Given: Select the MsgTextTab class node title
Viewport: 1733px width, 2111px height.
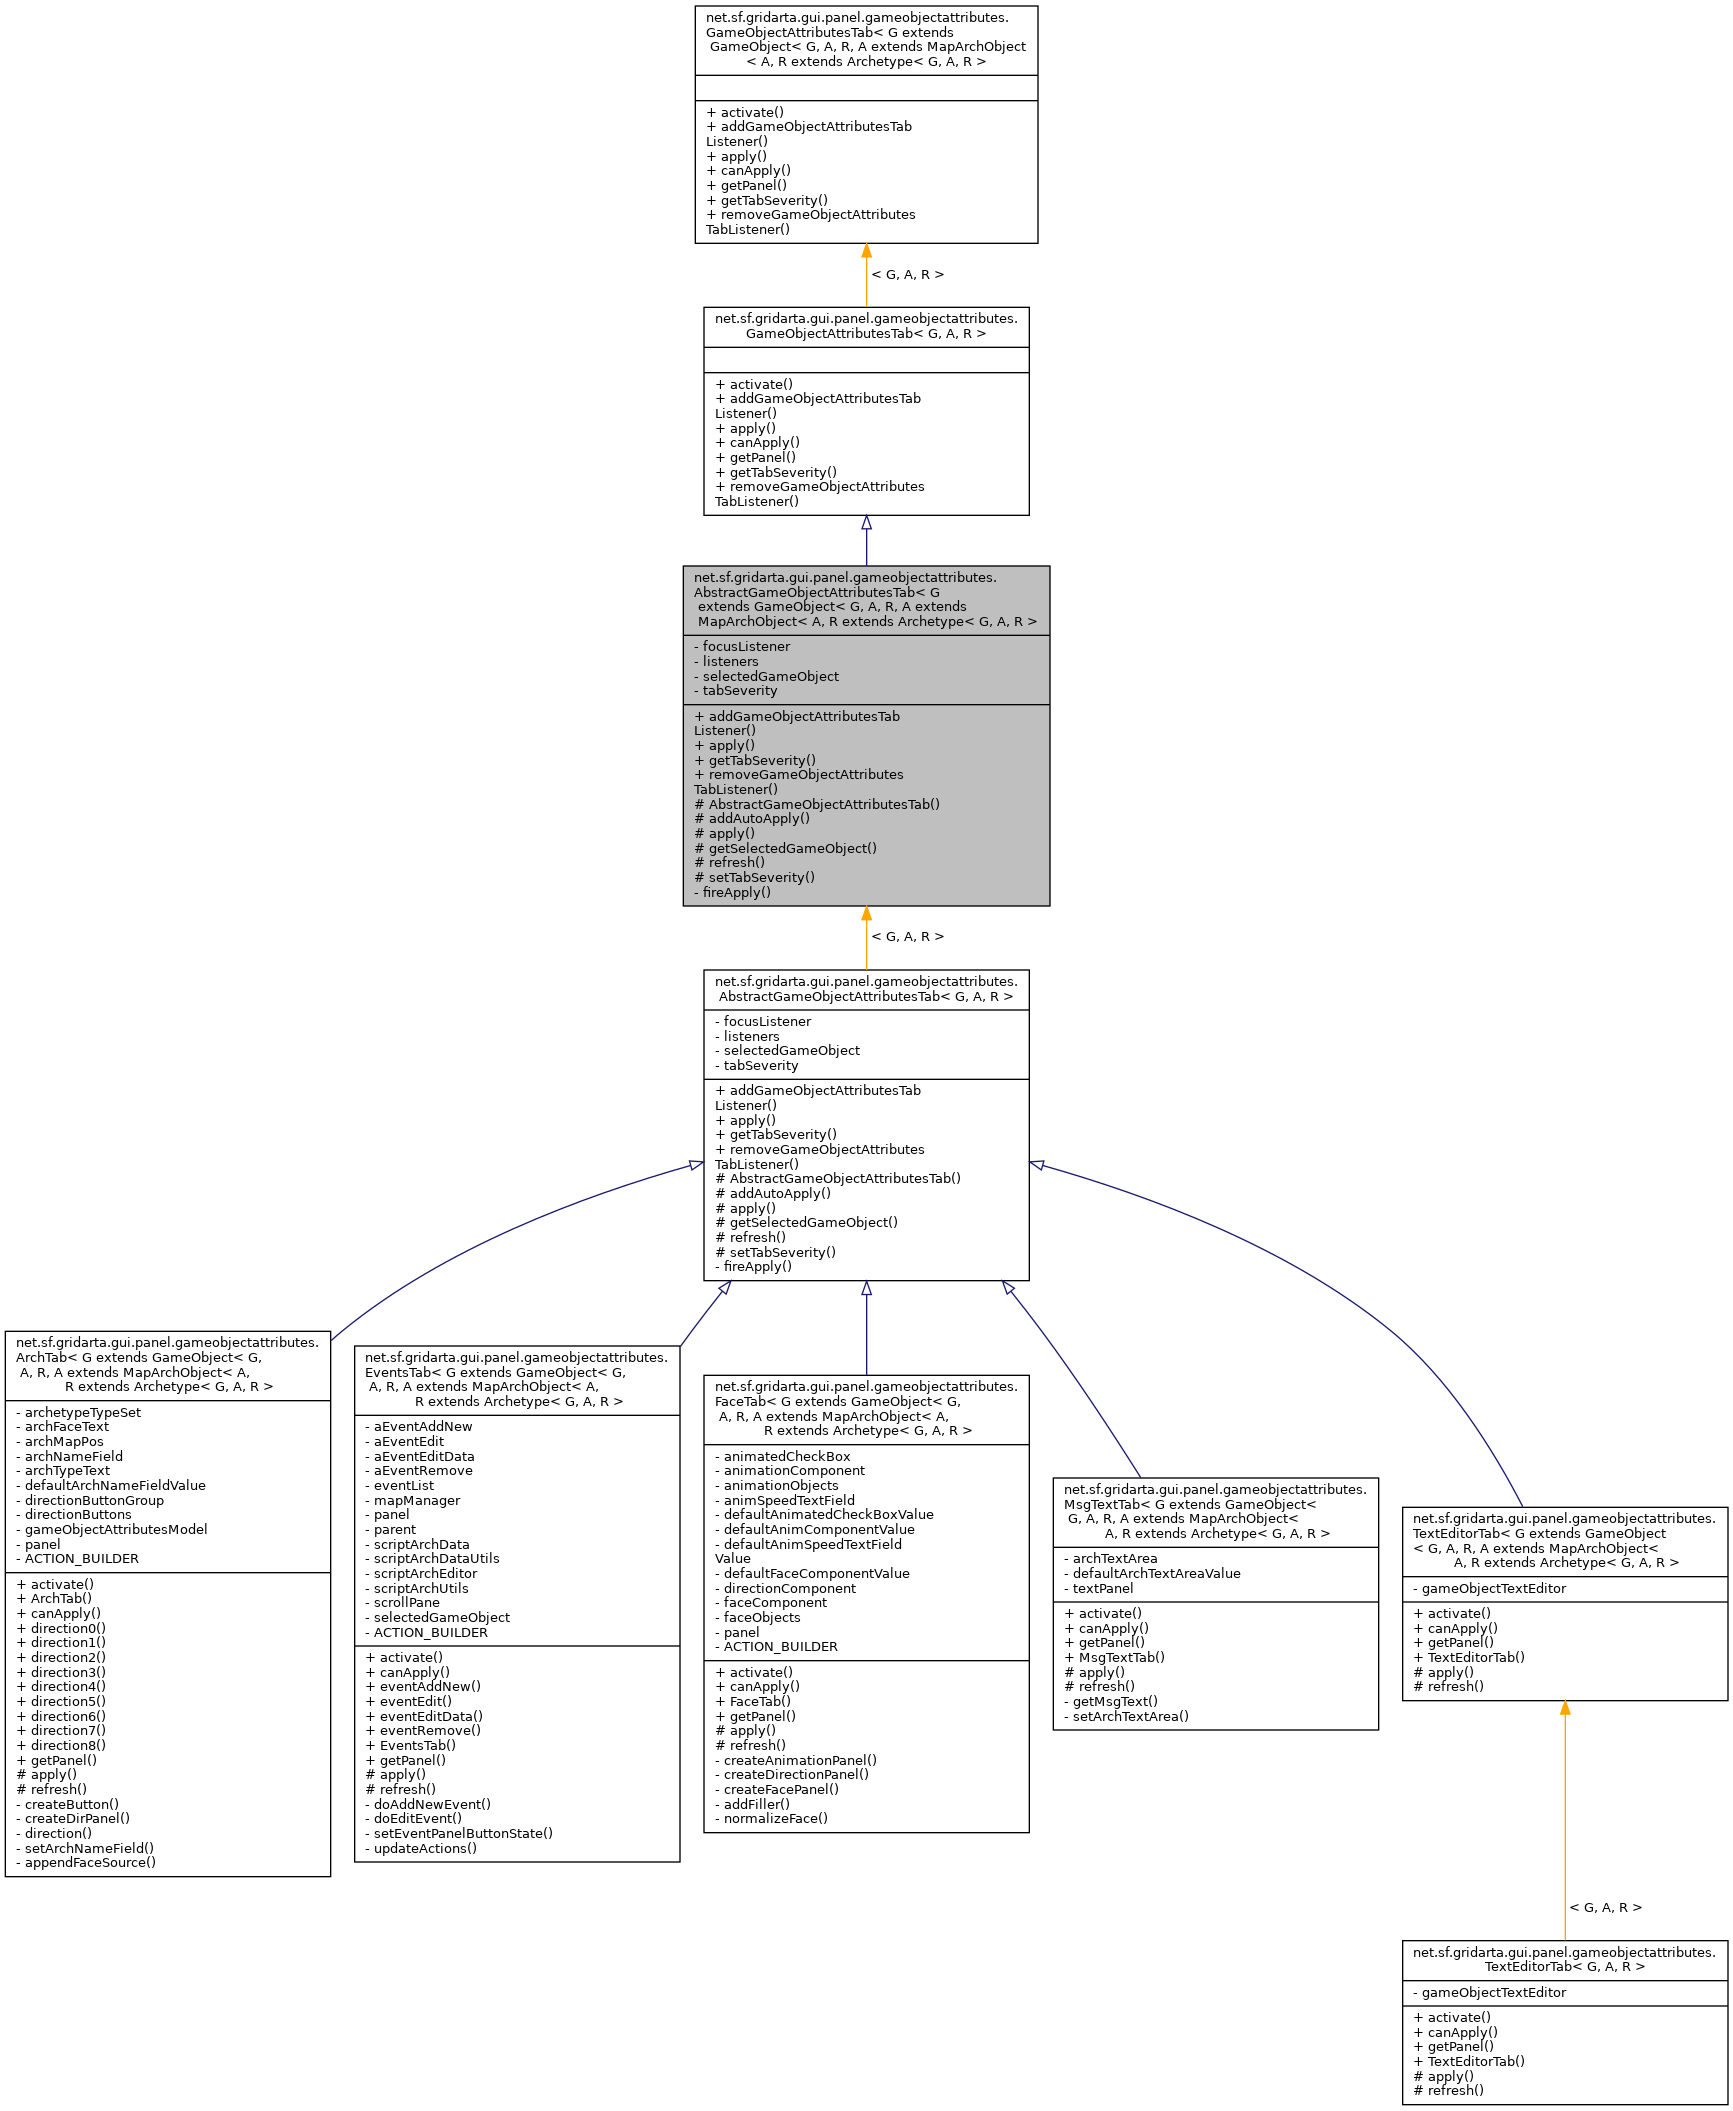Looking at the screenshot, I should point(1215,1511).
